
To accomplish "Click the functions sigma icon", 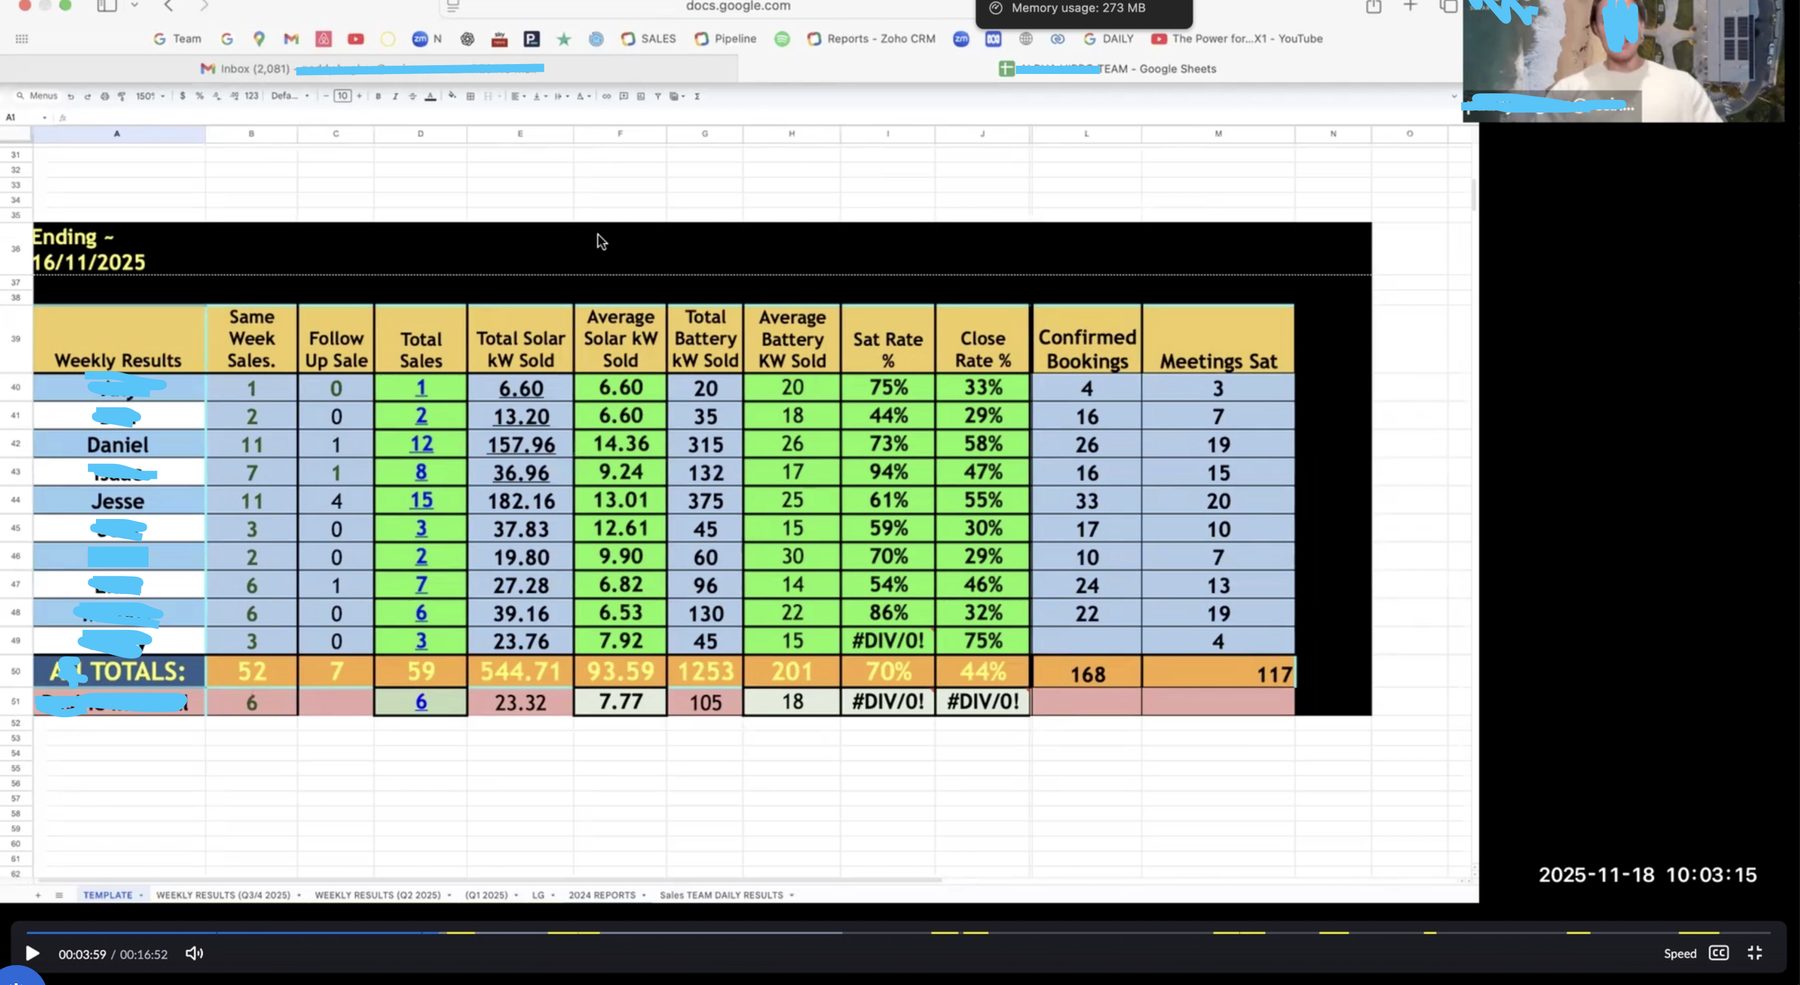I will coord(697,96).
